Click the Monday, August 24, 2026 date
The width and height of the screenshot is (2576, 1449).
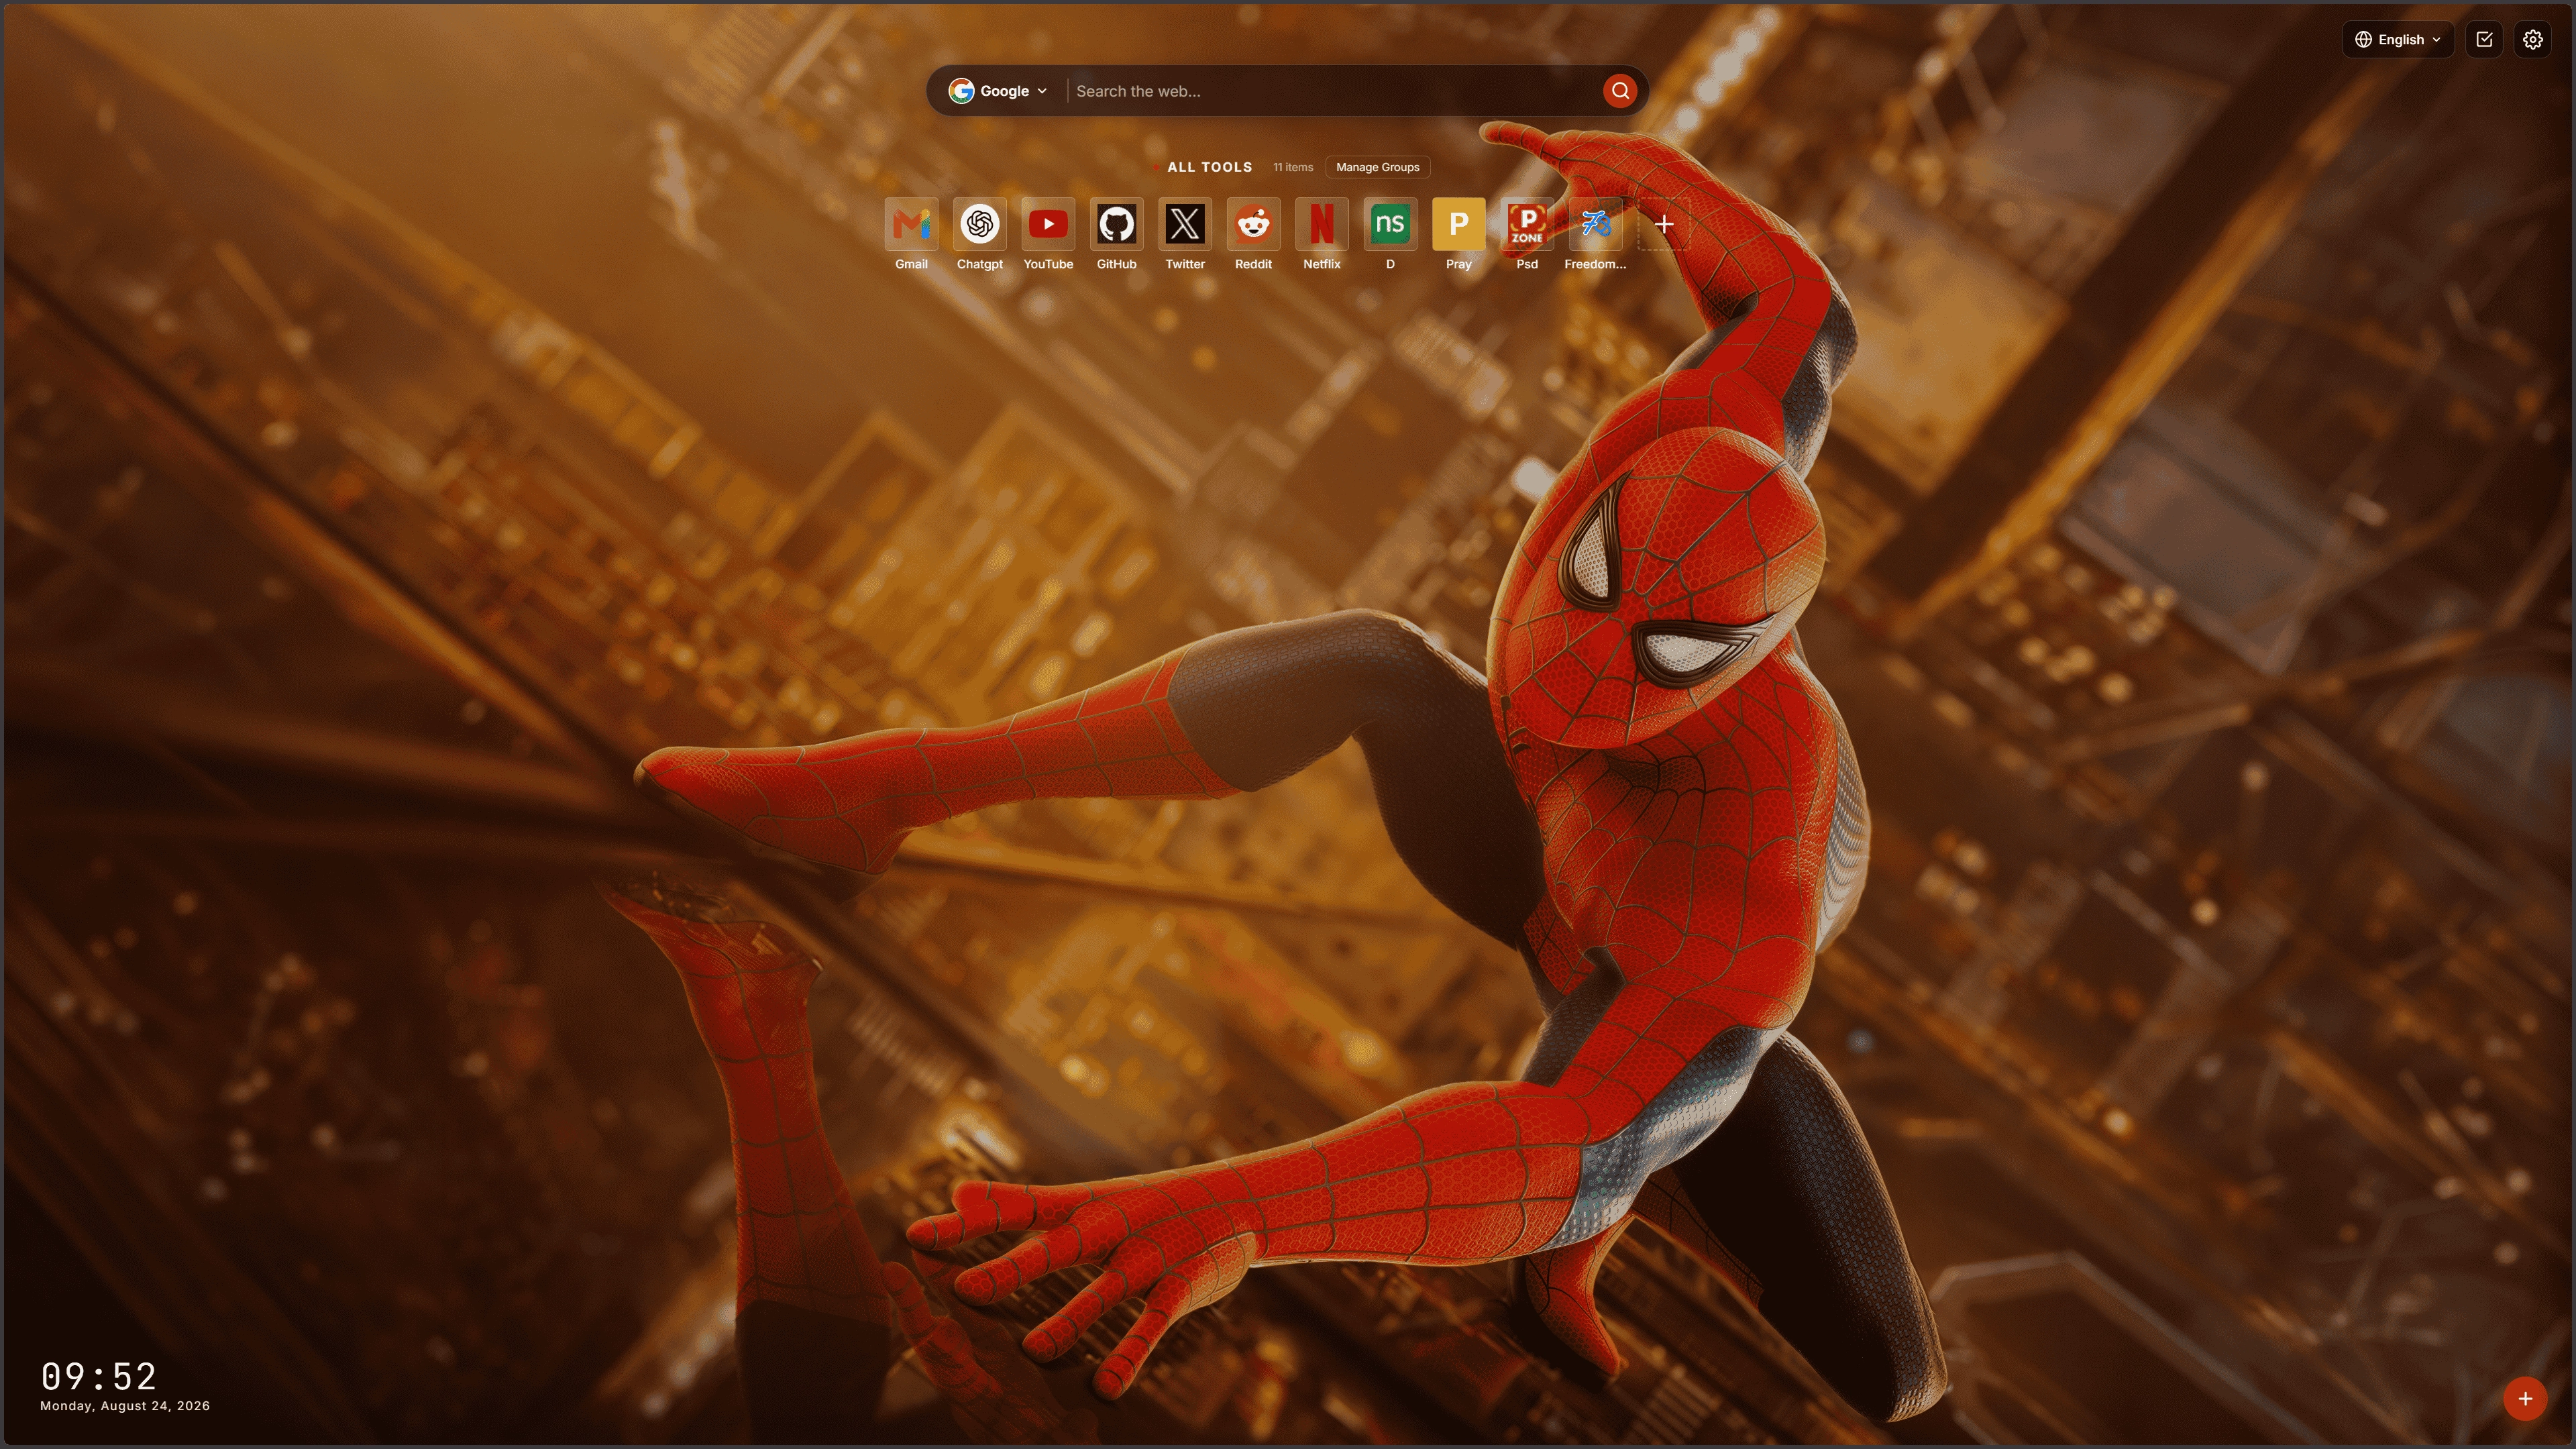click(x=125, y=1406)
